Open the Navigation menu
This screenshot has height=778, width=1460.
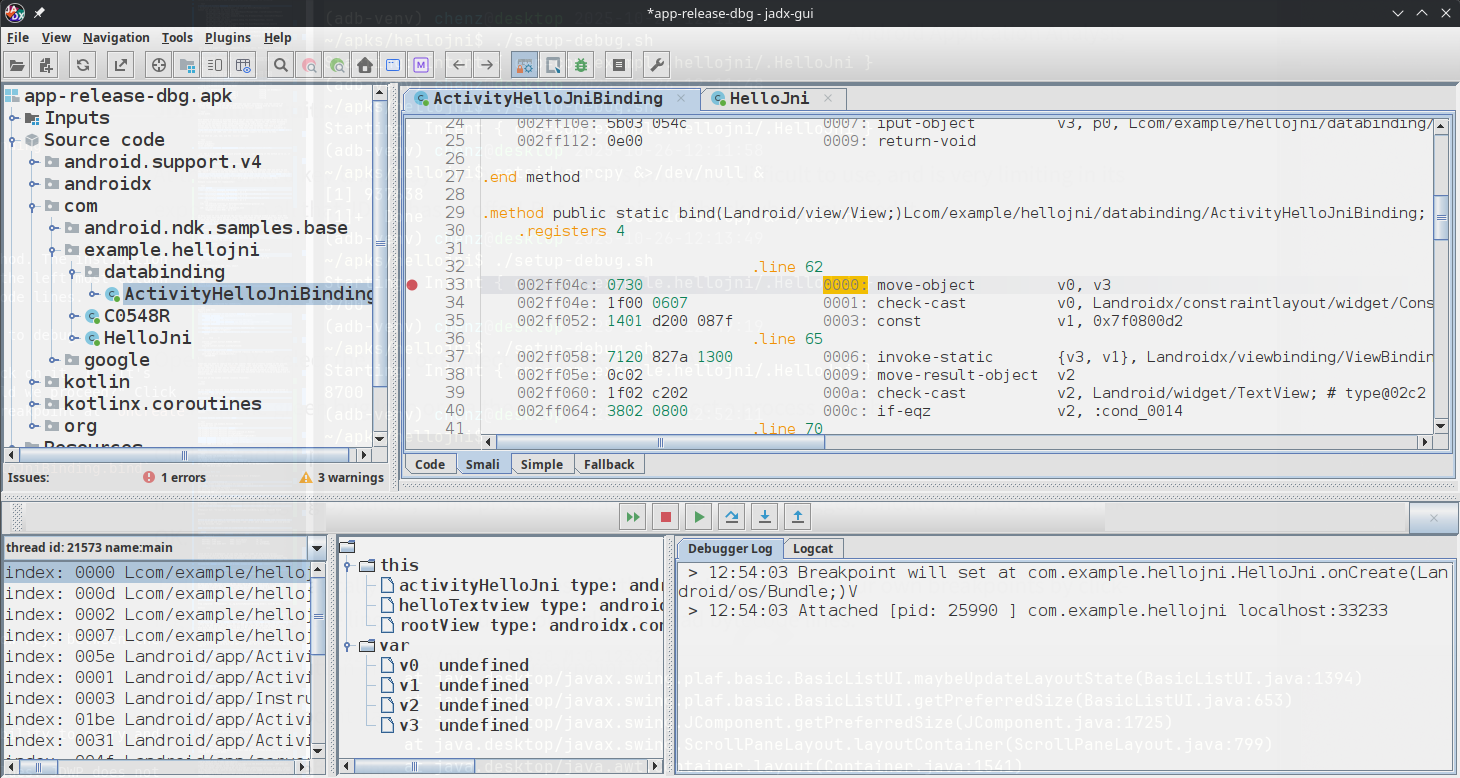[116, 37]
